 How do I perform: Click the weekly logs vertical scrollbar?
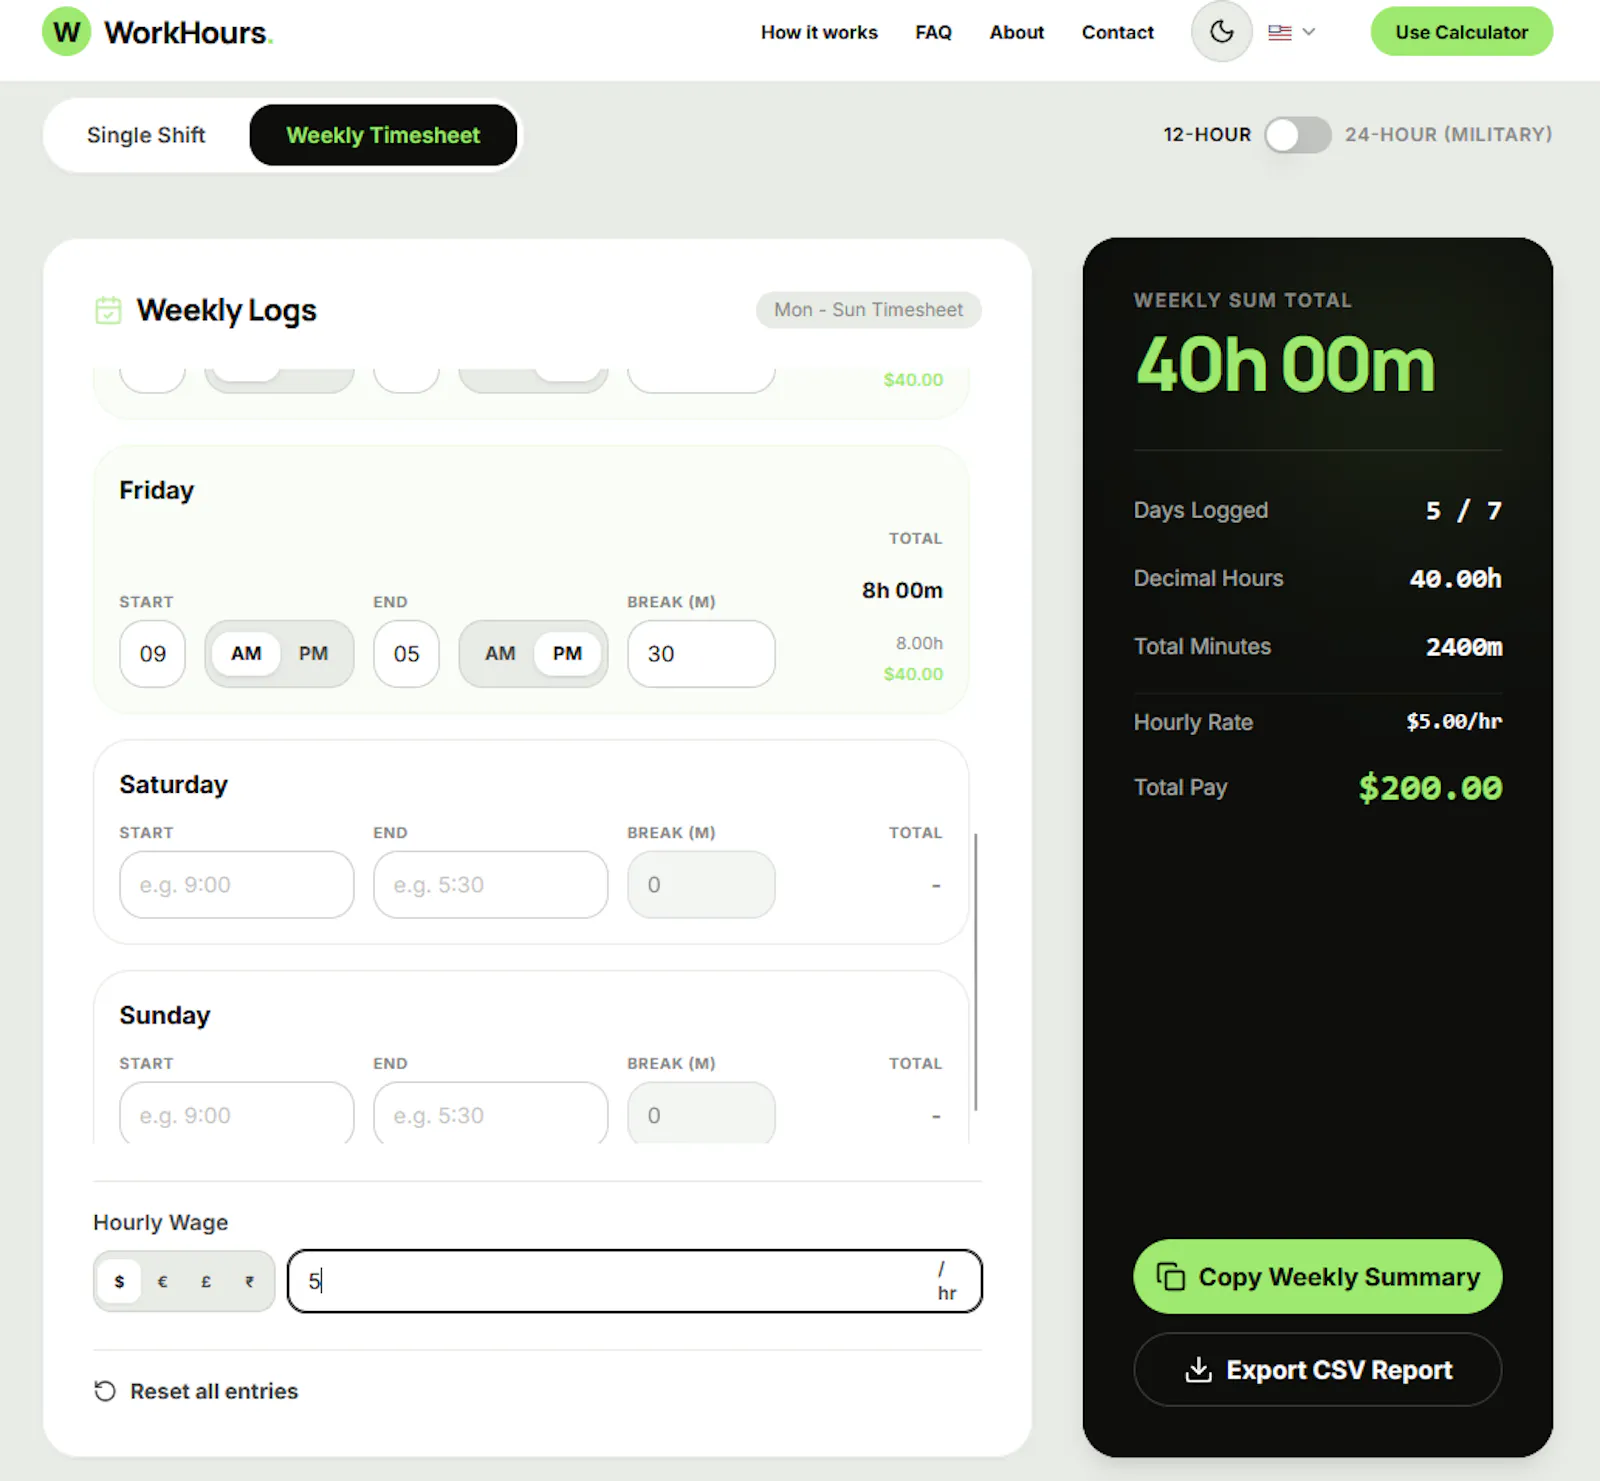976,972
